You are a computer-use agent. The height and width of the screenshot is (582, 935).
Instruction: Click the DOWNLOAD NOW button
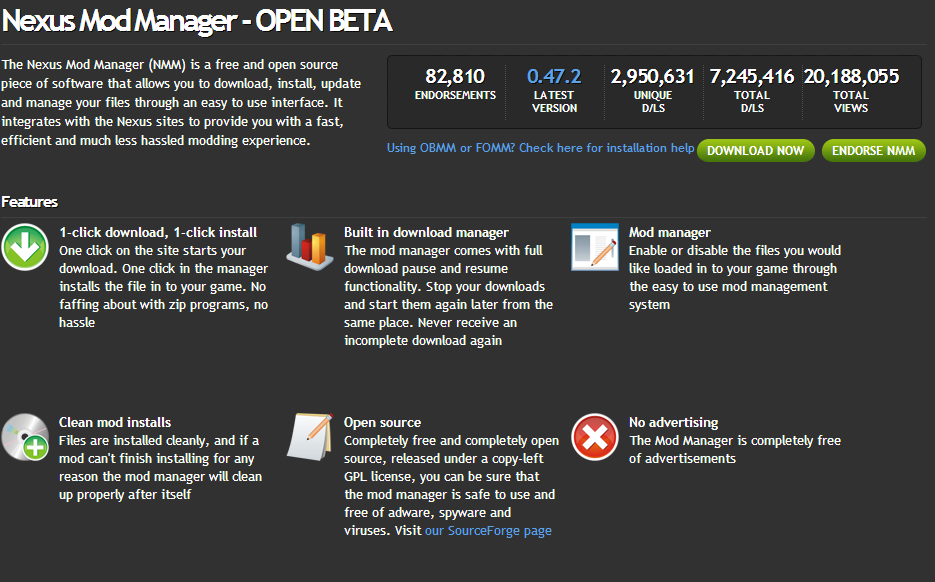click(756, 150)
